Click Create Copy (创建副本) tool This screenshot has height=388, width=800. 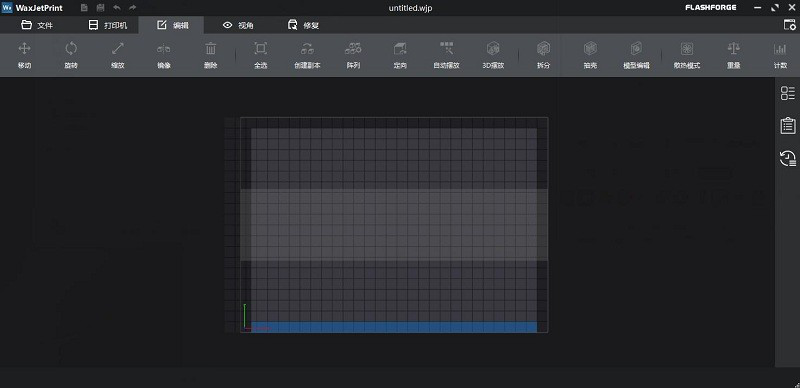point(307,55)
